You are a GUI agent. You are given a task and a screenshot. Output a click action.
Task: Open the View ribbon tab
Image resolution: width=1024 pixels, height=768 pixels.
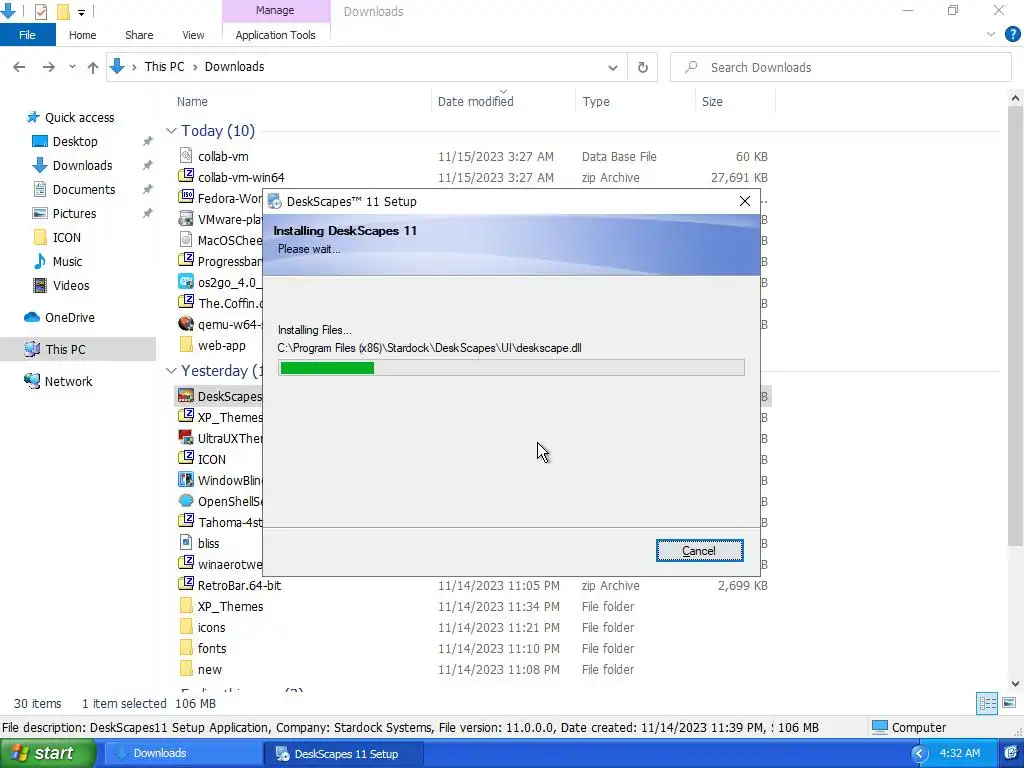coord(193,35)
